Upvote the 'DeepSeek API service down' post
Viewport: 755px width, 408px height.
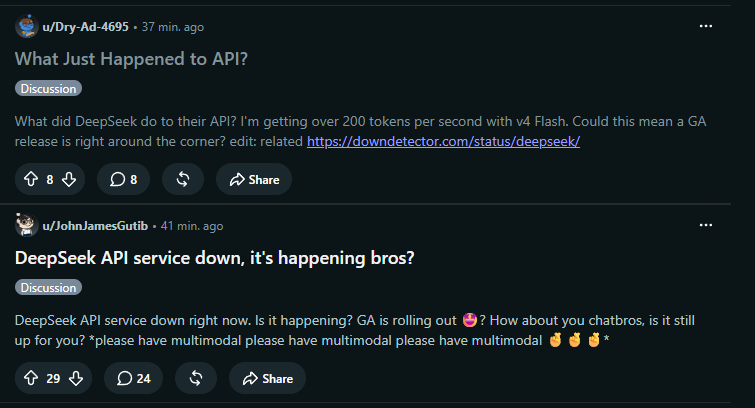[x=31, y=378]
